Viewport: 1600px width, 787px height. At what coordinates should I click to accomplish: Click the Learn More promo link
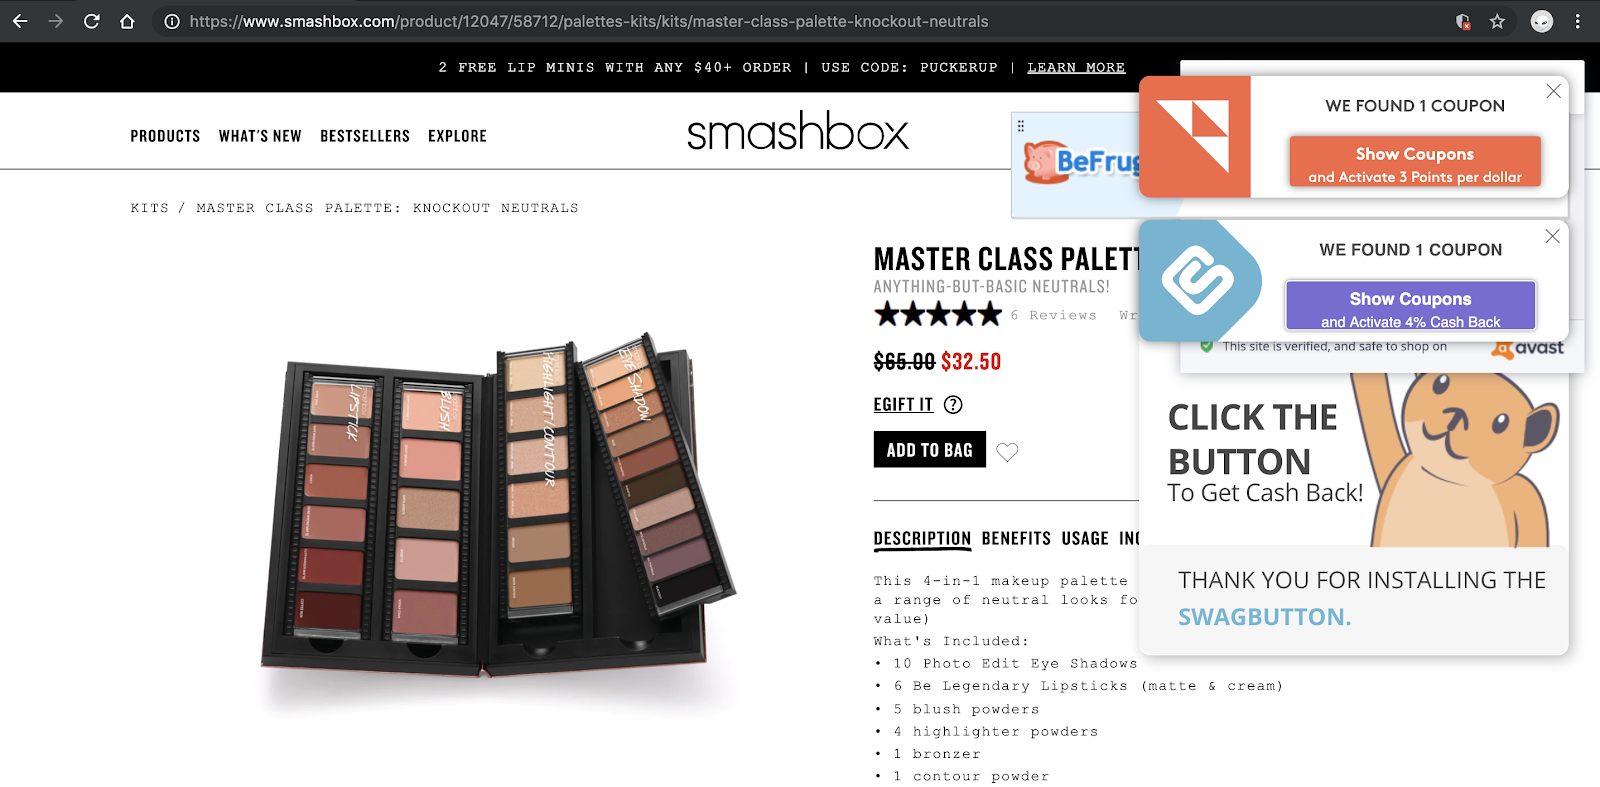[1076, 68]
